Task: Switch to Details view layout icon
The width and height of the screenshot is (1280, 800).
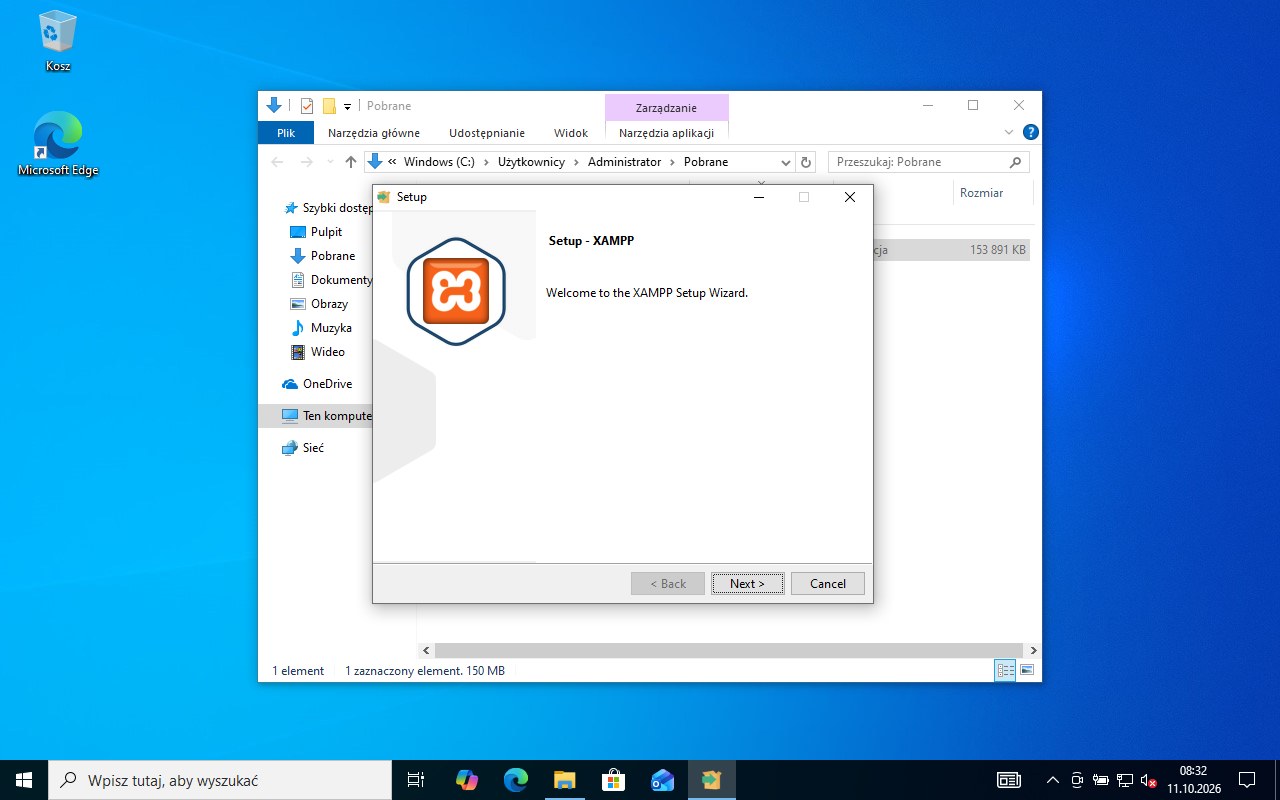Action: [x=1005, y=671]
